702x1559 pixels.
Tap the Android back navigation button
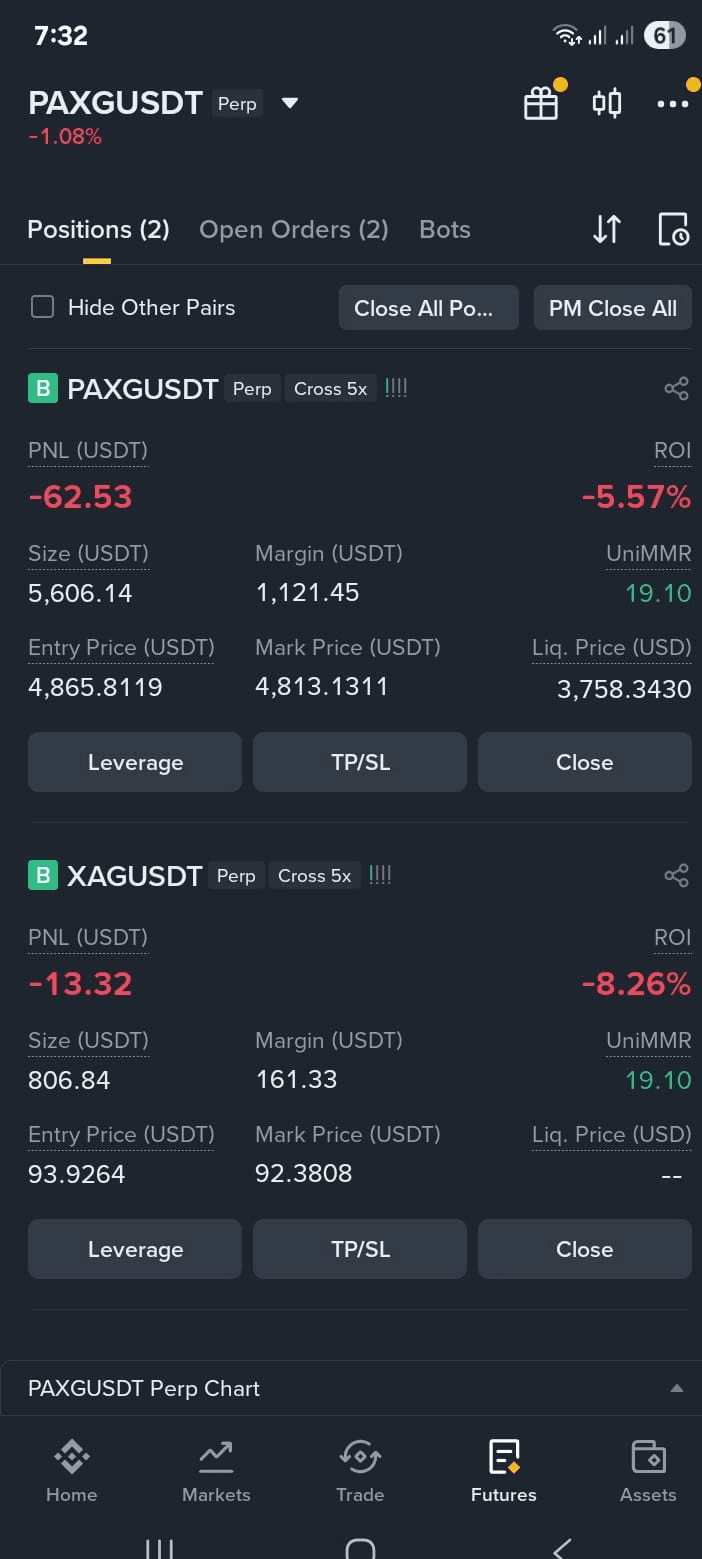point(562,1547)
